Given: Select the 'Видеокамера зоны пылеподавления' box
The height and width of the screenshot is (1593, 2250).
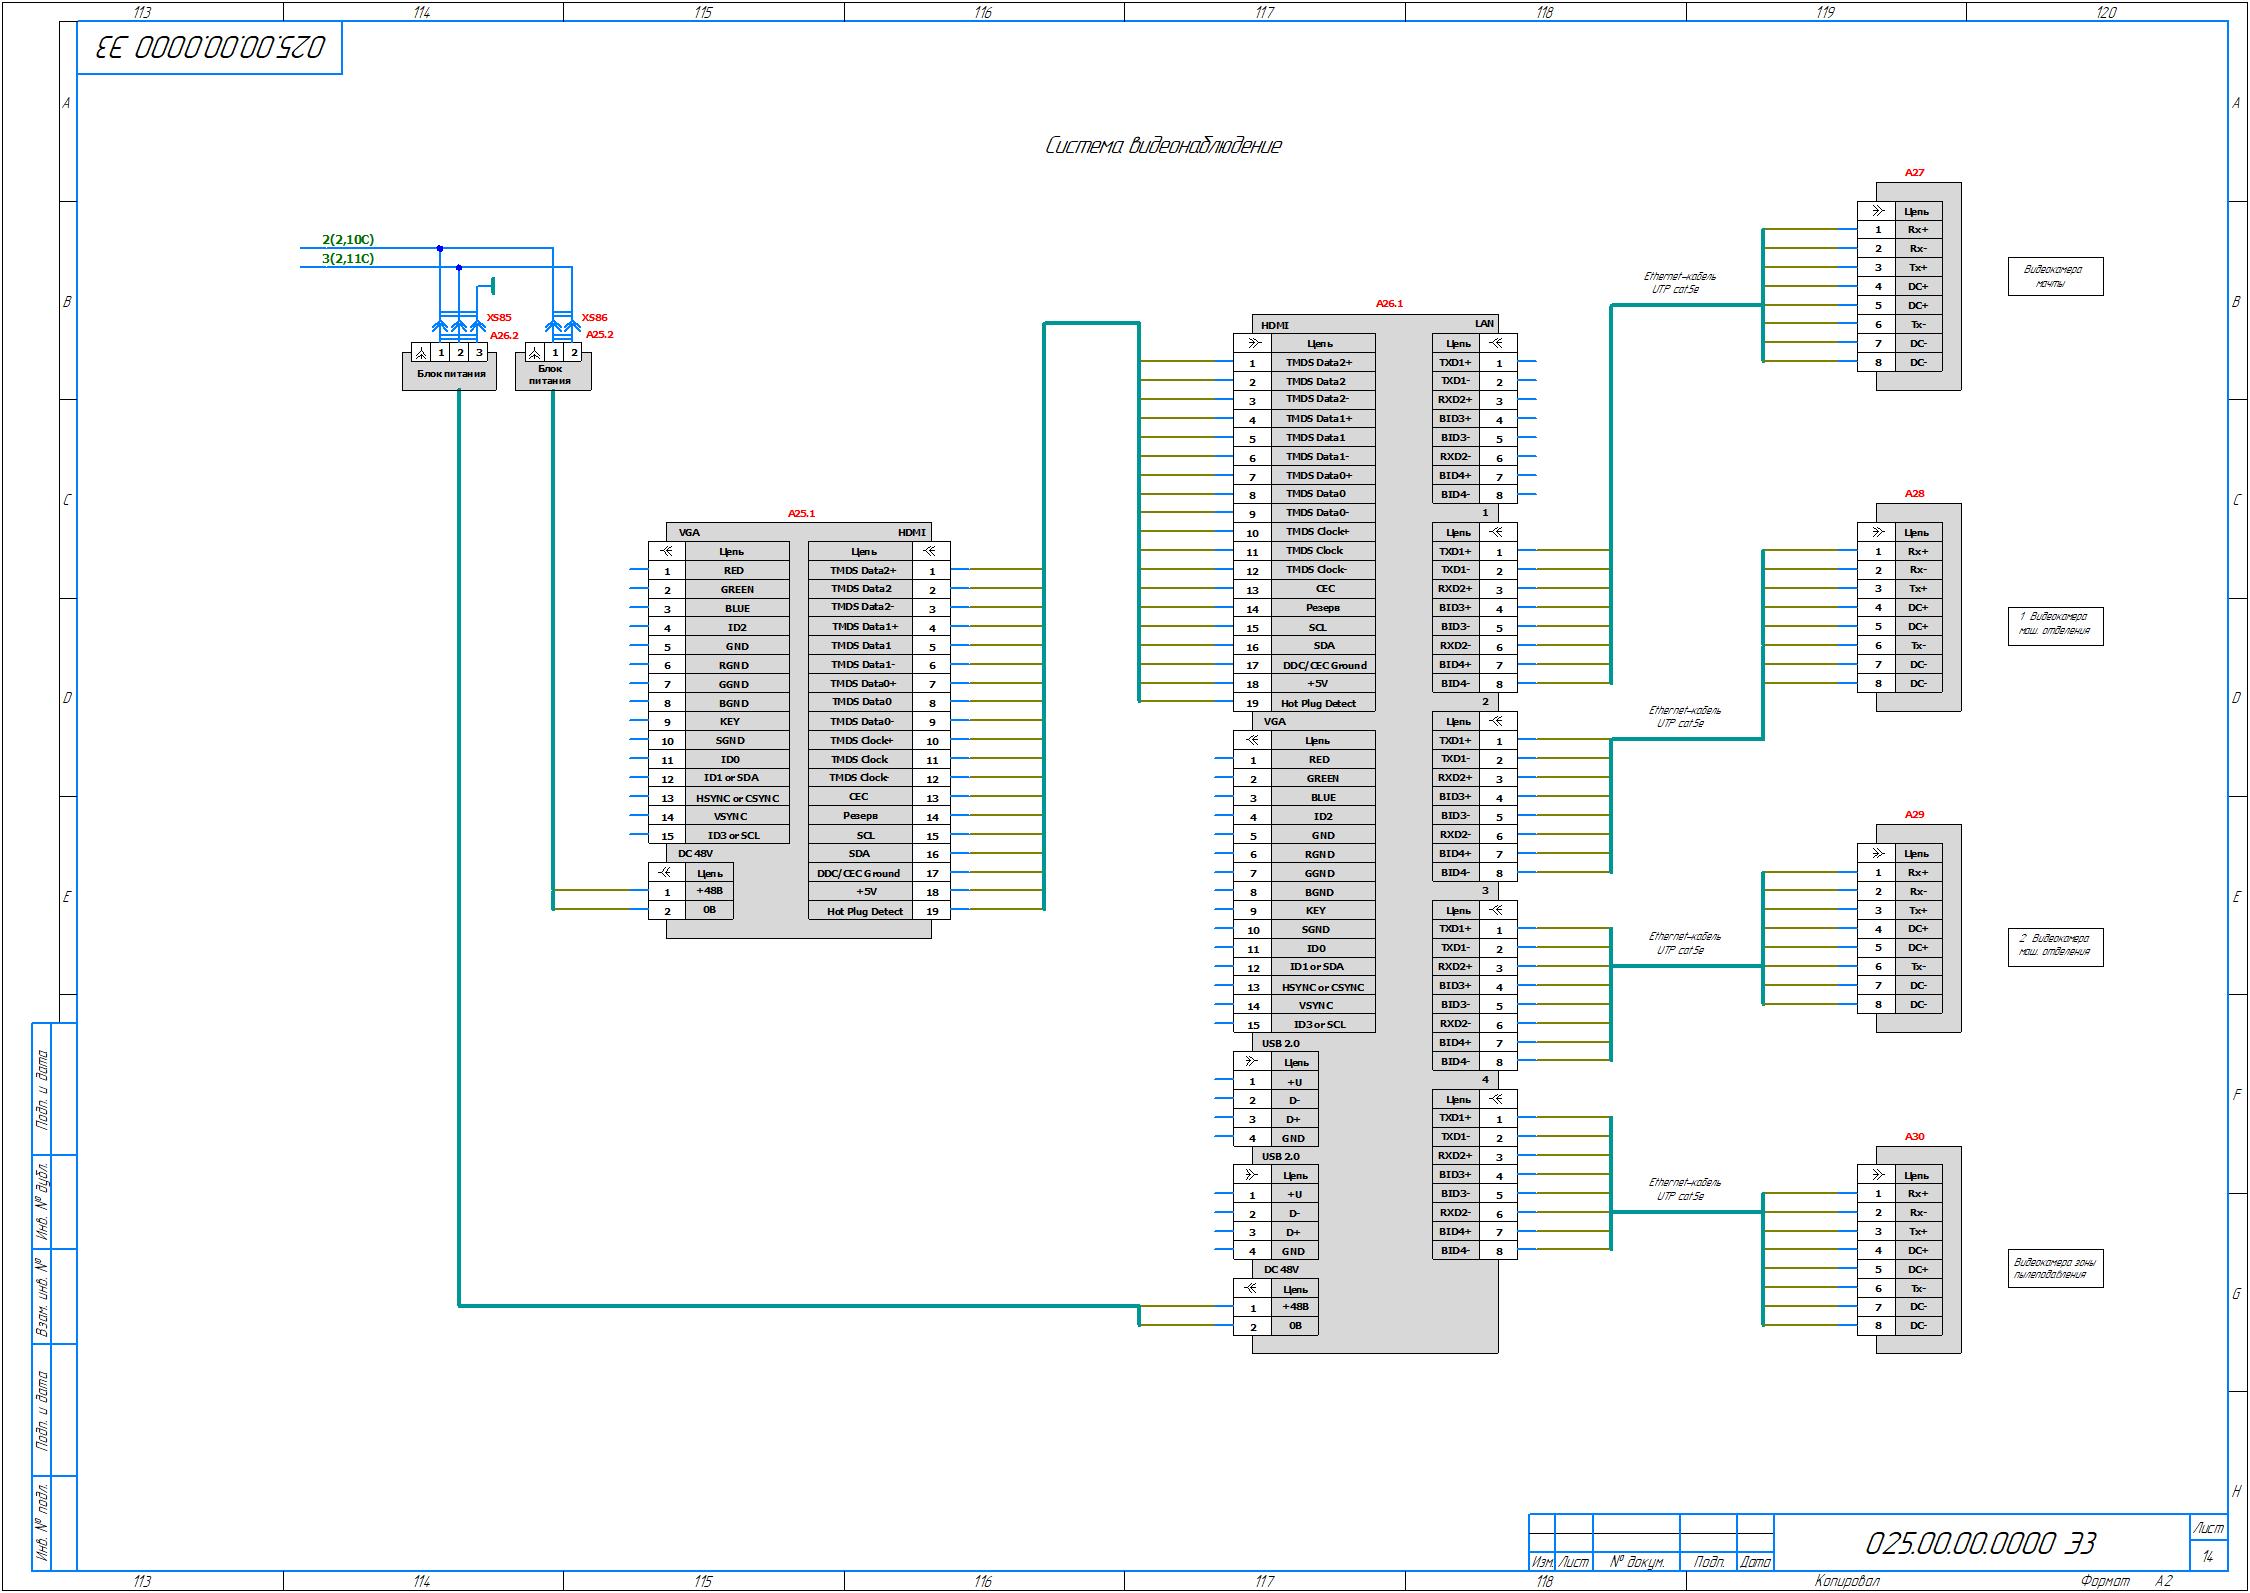Looking at the screenshot, I should tap(2055, 1269).
